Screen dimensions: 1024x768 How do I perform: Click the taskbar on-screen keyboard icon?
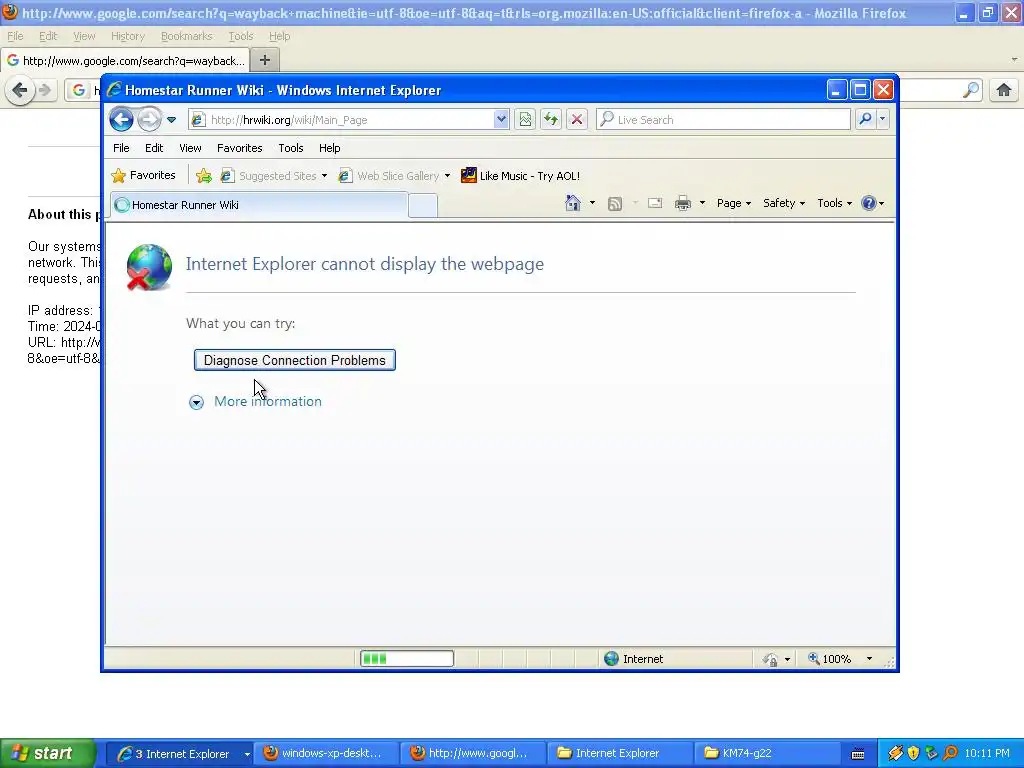(859, 754)
